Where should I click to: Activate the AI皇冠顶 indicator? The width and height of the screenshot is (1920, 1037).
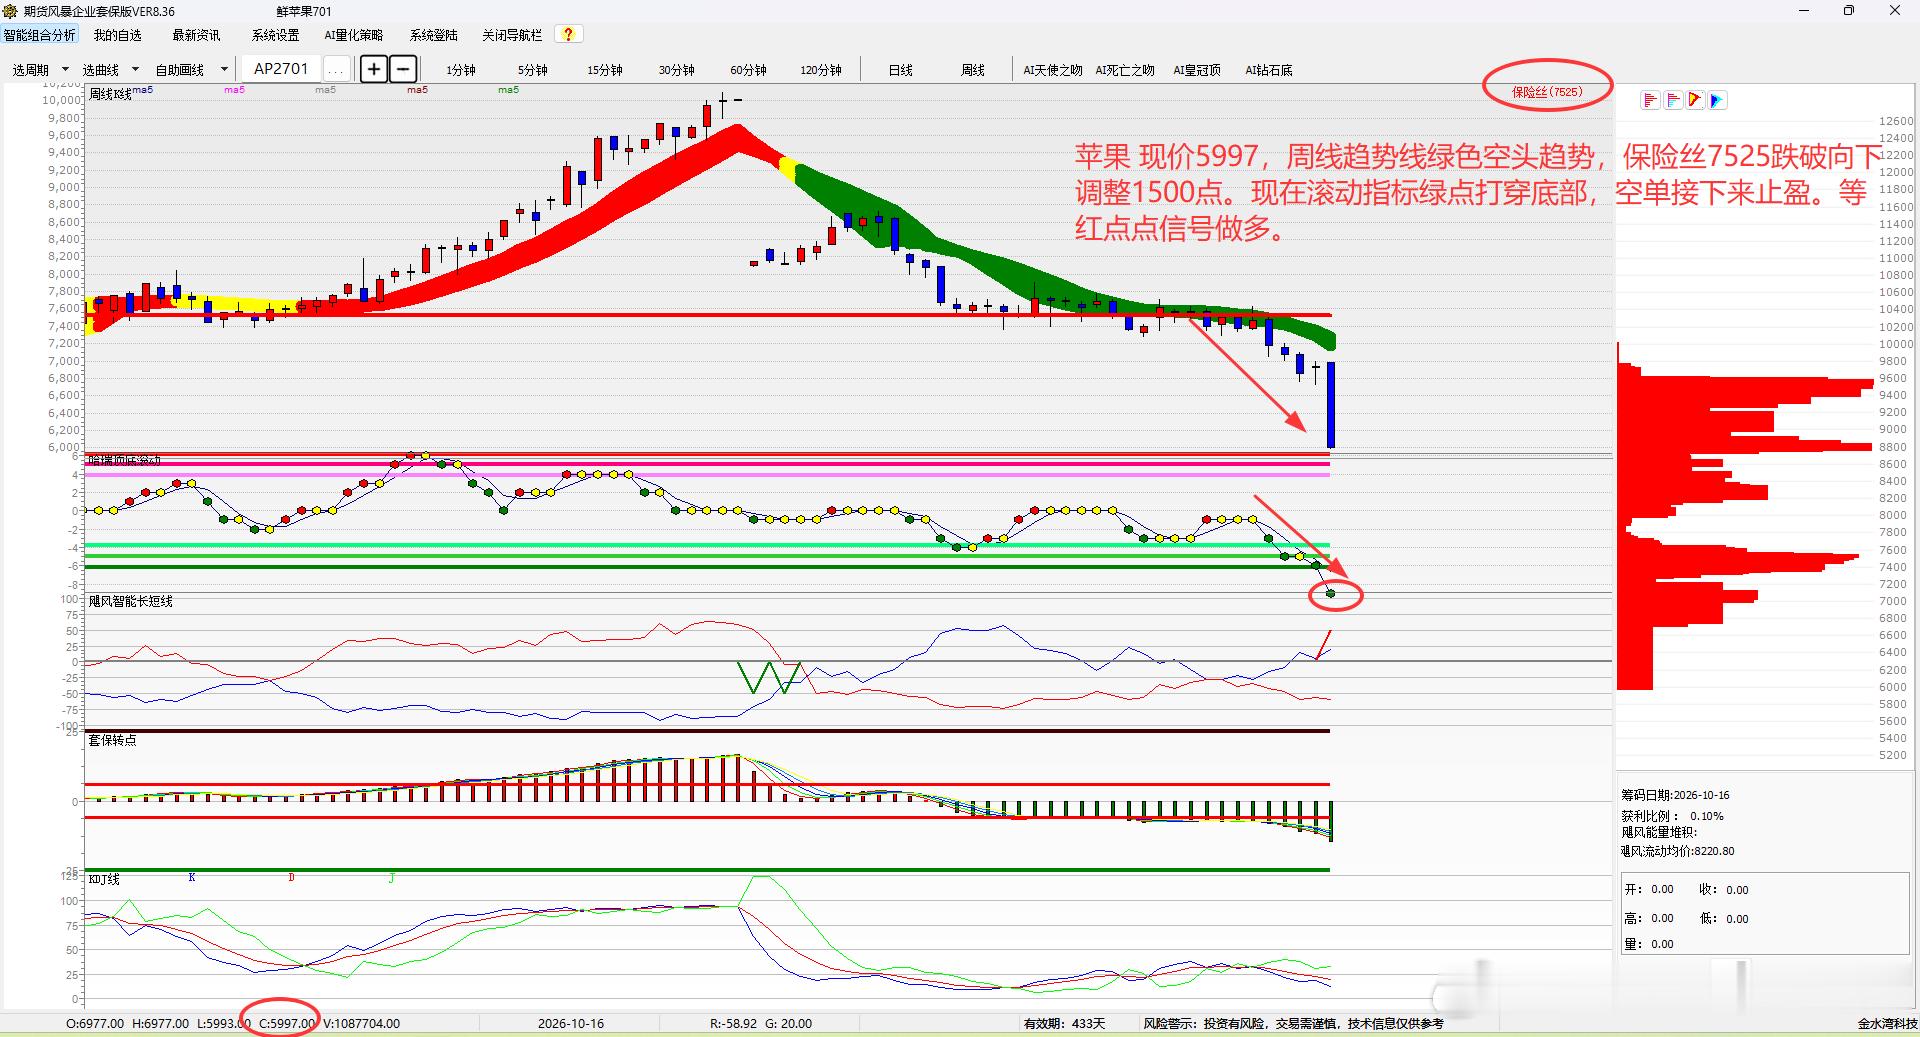tap(1197, 70)
